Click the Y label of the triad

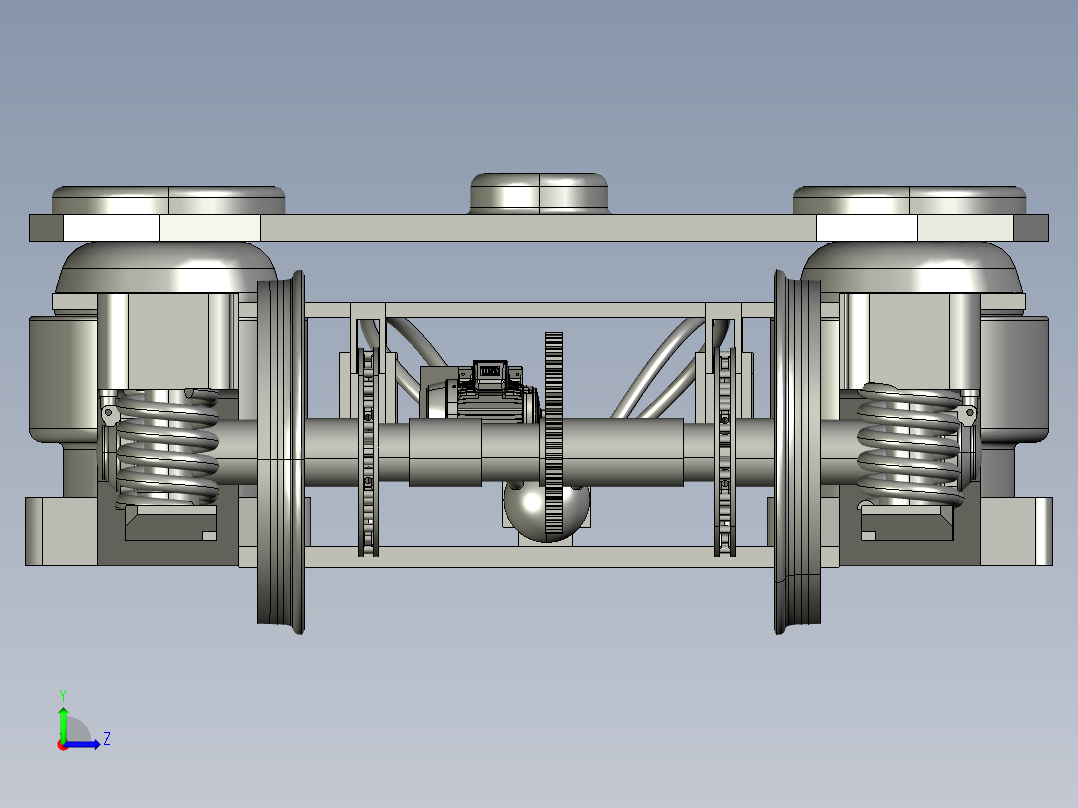(63, 695)
